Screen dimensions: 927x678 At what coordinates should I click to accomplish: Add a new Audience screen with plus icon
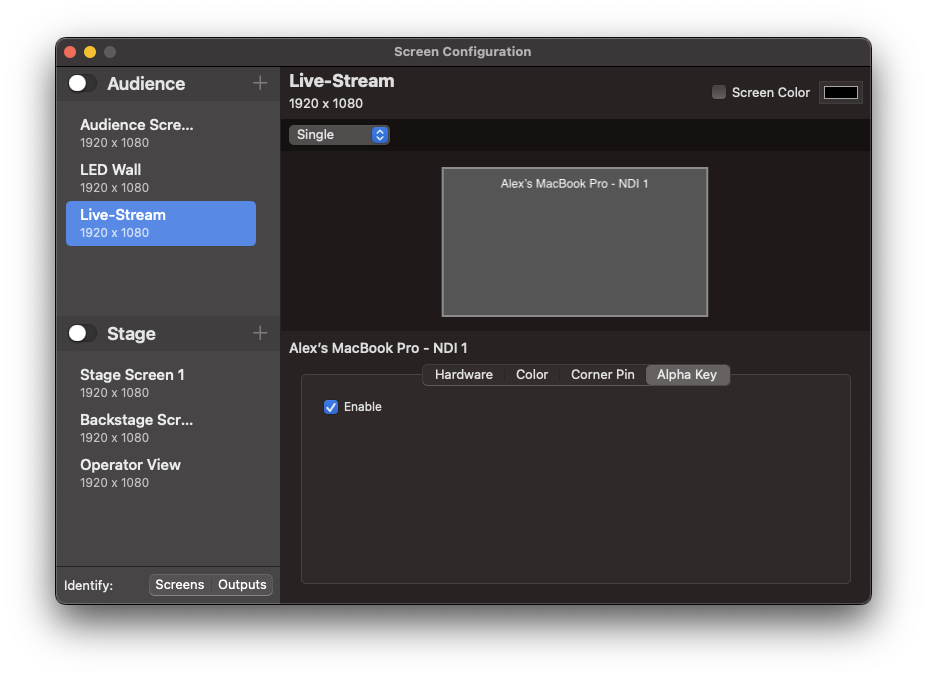click(260, 83)
